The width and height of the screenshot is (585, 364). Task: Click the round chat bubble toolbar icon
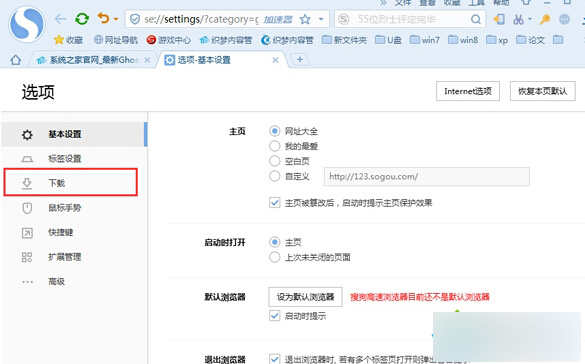click(x=564, y=19)
